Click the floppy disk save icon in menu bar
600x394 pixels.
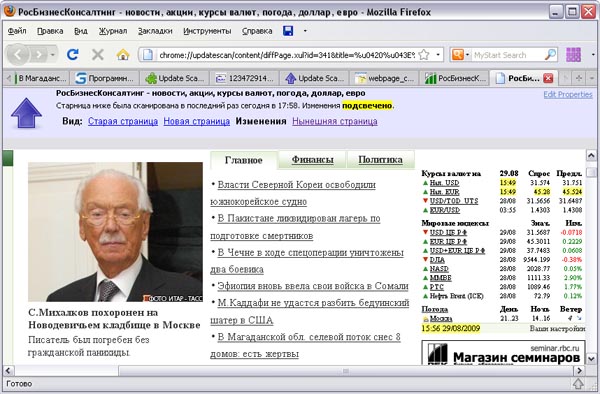pyautogui.click(x=288, y=31)
